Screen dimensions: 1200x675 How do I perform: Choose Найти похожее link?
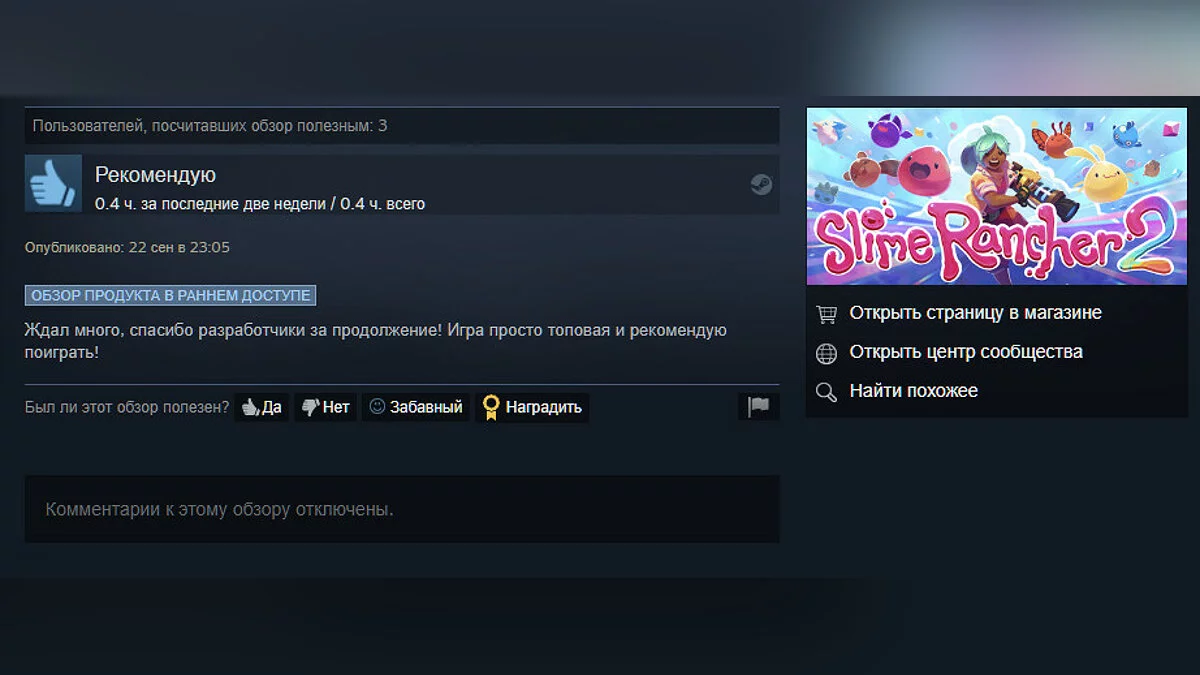[913, 391]
